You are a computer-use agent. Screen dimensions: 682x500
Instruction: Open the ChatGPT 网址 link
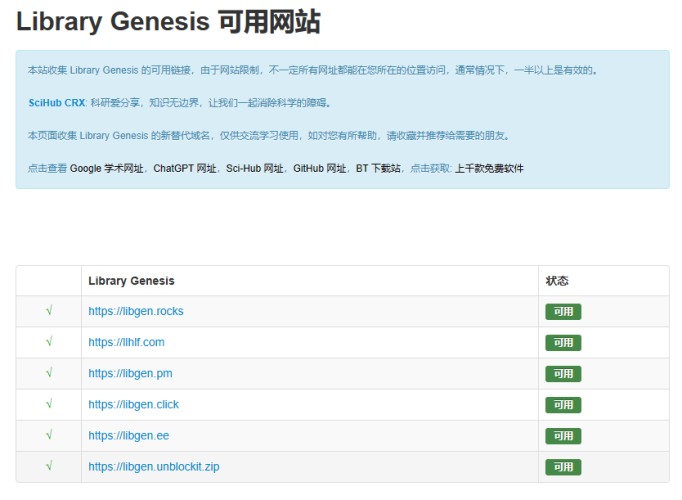click(x=185, y=168)
